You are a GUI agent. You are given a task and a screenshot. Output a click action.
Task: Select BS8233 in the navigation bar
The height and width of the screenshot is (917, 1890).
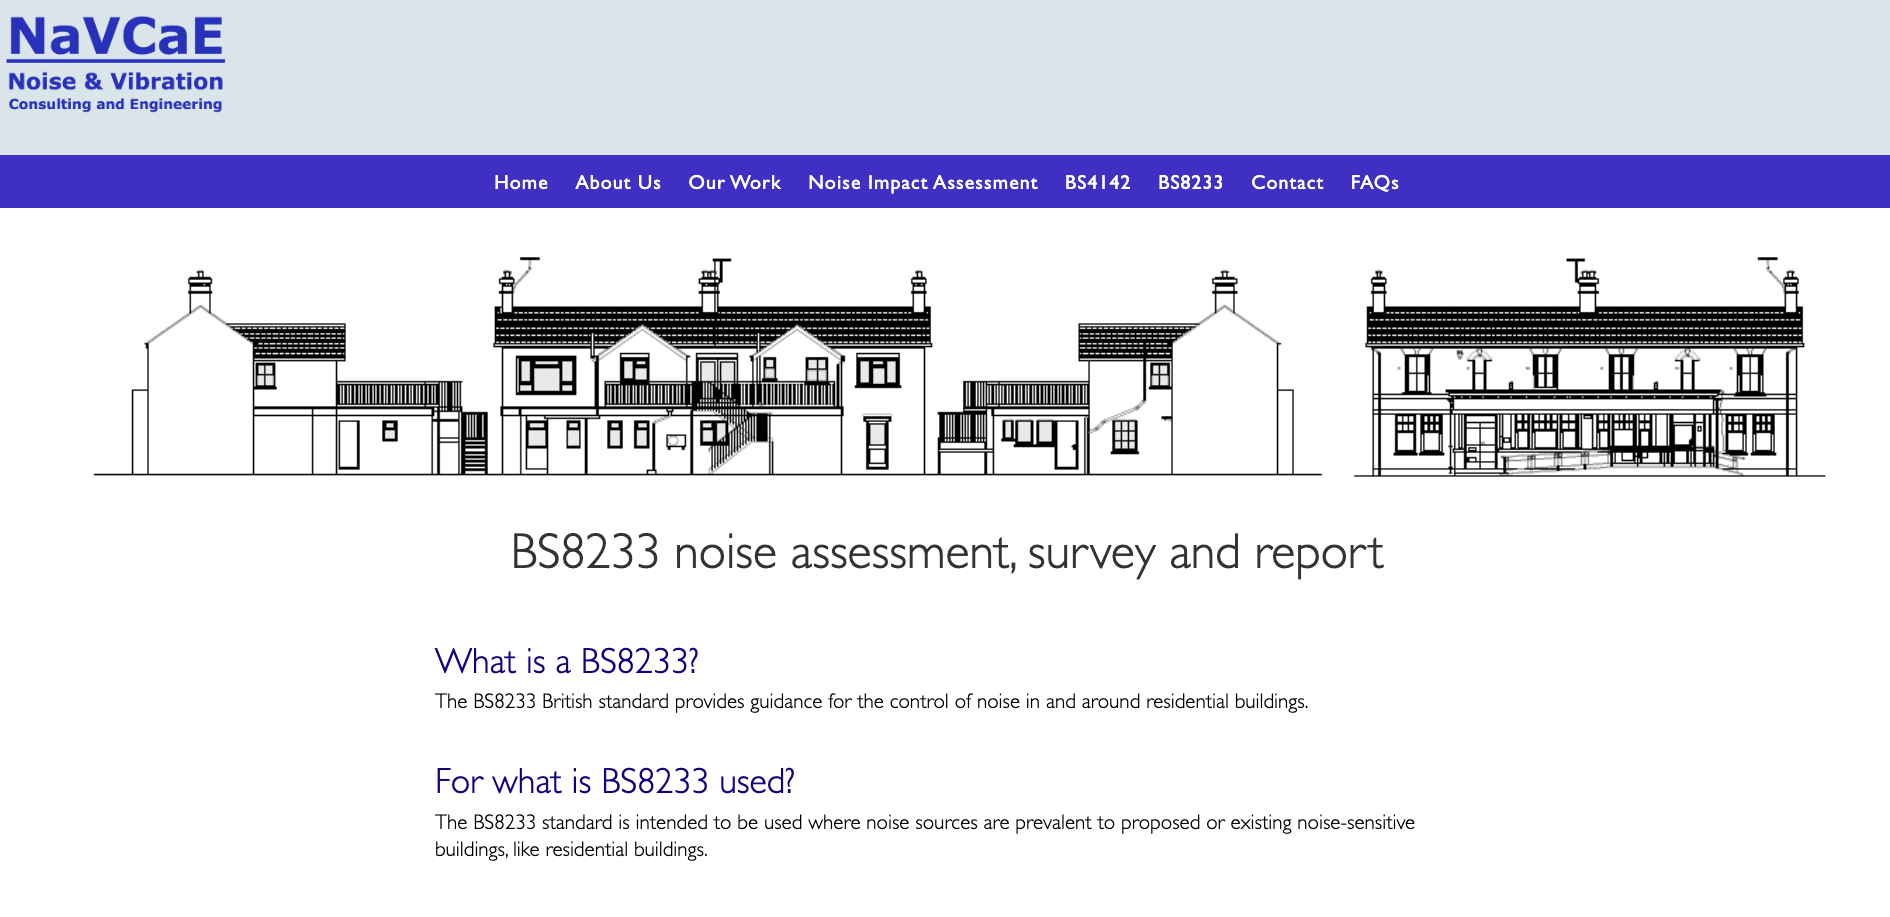tap(1190, 182)
